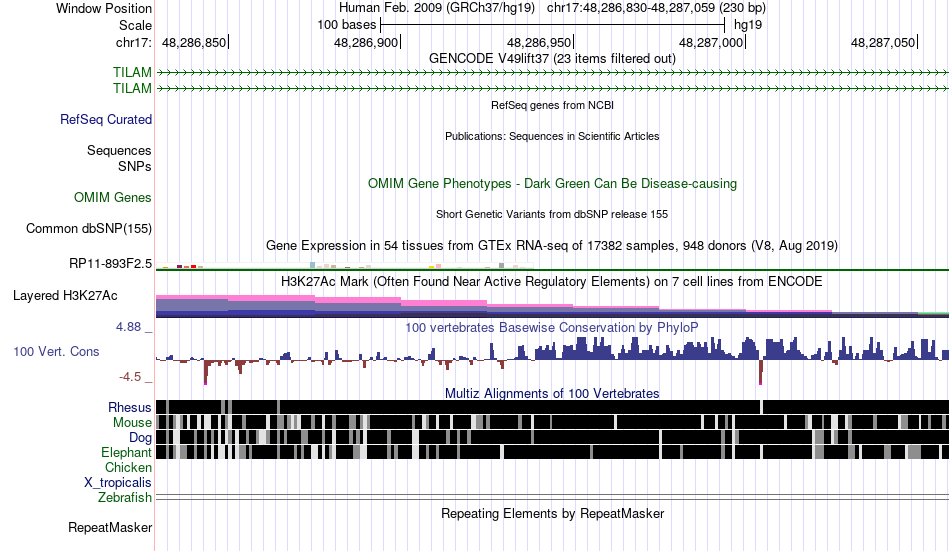The image size is (950, 551).
Task: Open the Layered H3K27Ac track label
Action: click(x=65, y=296)
